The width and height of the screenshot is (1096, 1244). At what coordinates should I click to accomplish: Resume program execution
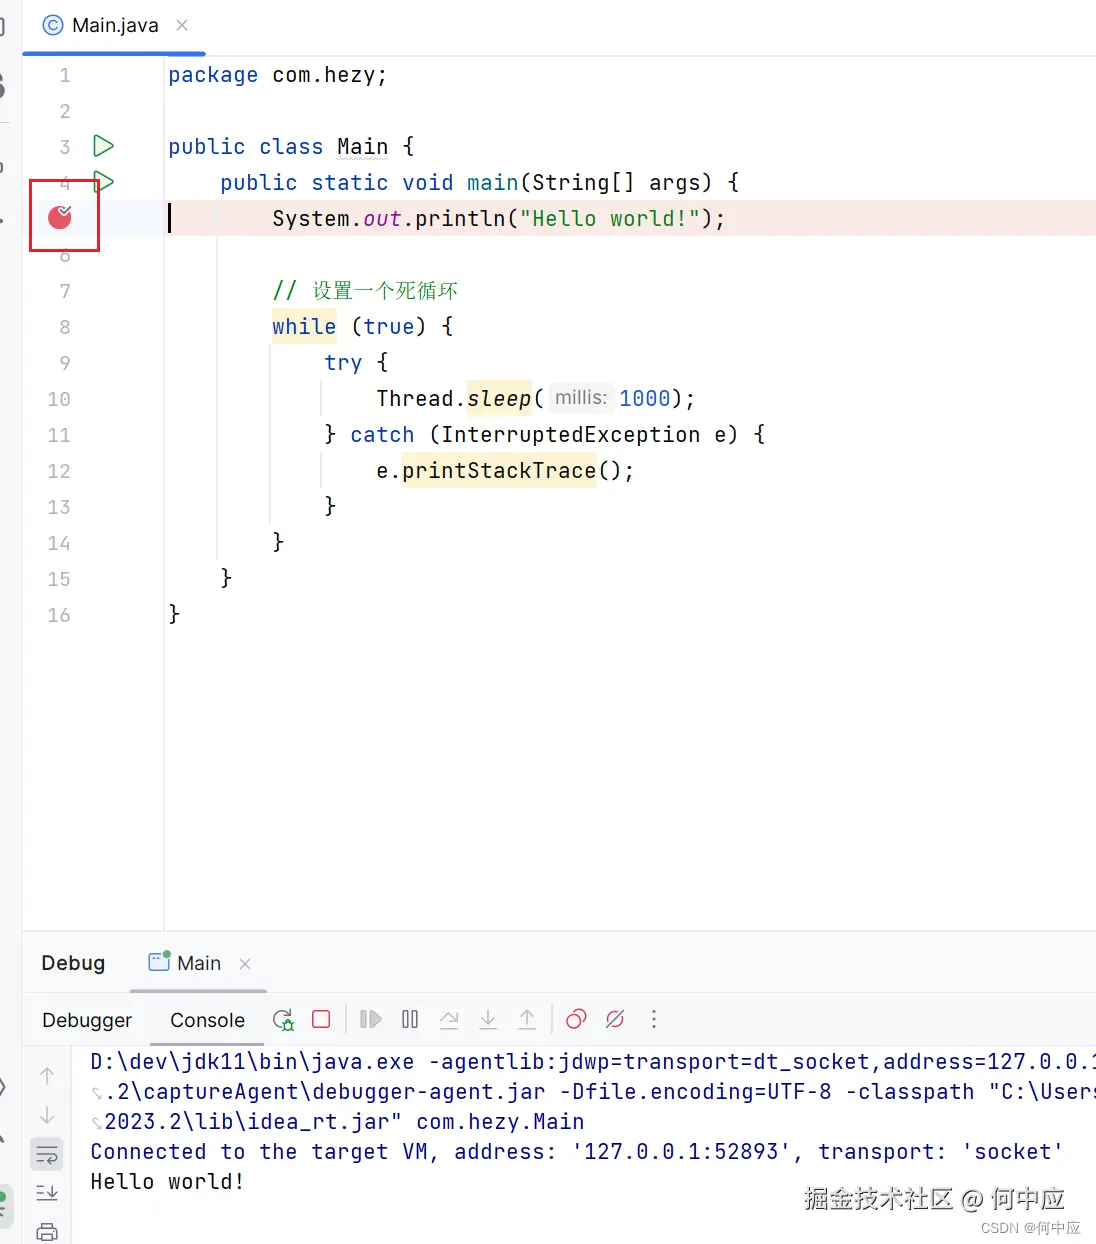371,1019
